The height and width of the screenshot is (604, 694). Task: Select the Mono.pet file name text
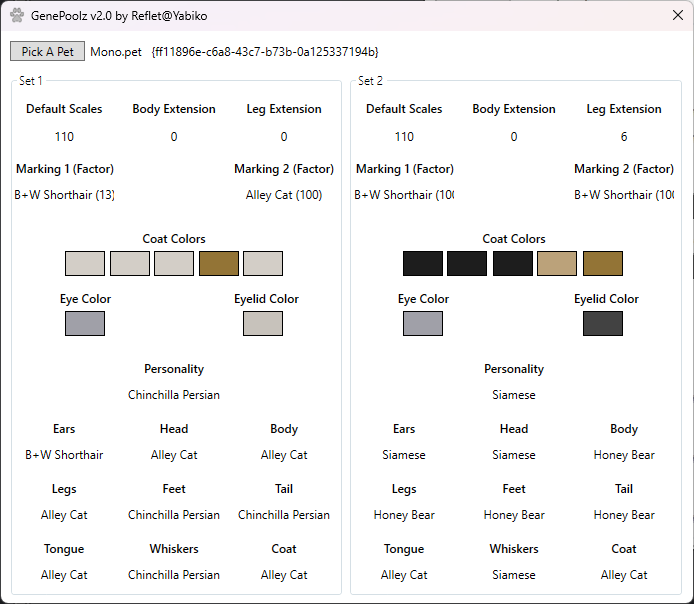click(x=116, y=52)
